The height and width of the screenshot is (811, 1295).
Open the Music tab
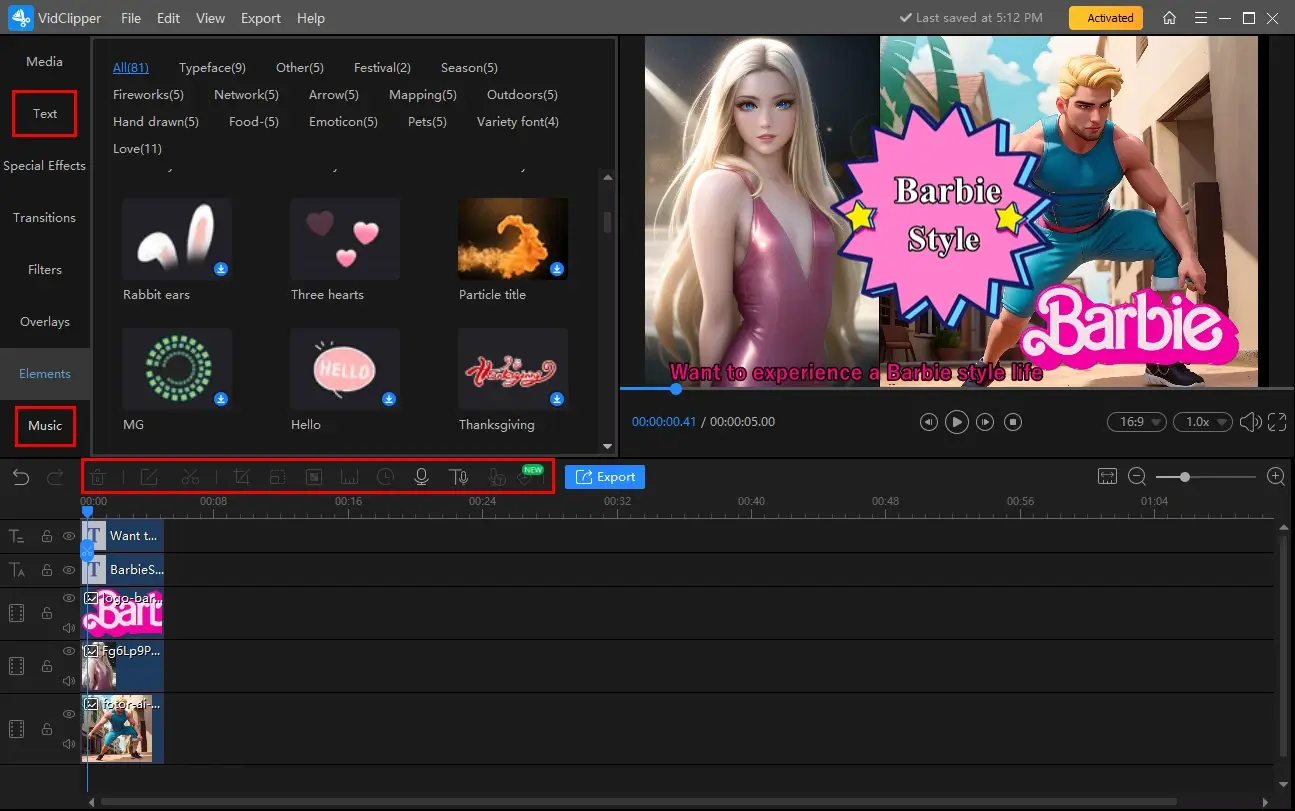(45, 426)
